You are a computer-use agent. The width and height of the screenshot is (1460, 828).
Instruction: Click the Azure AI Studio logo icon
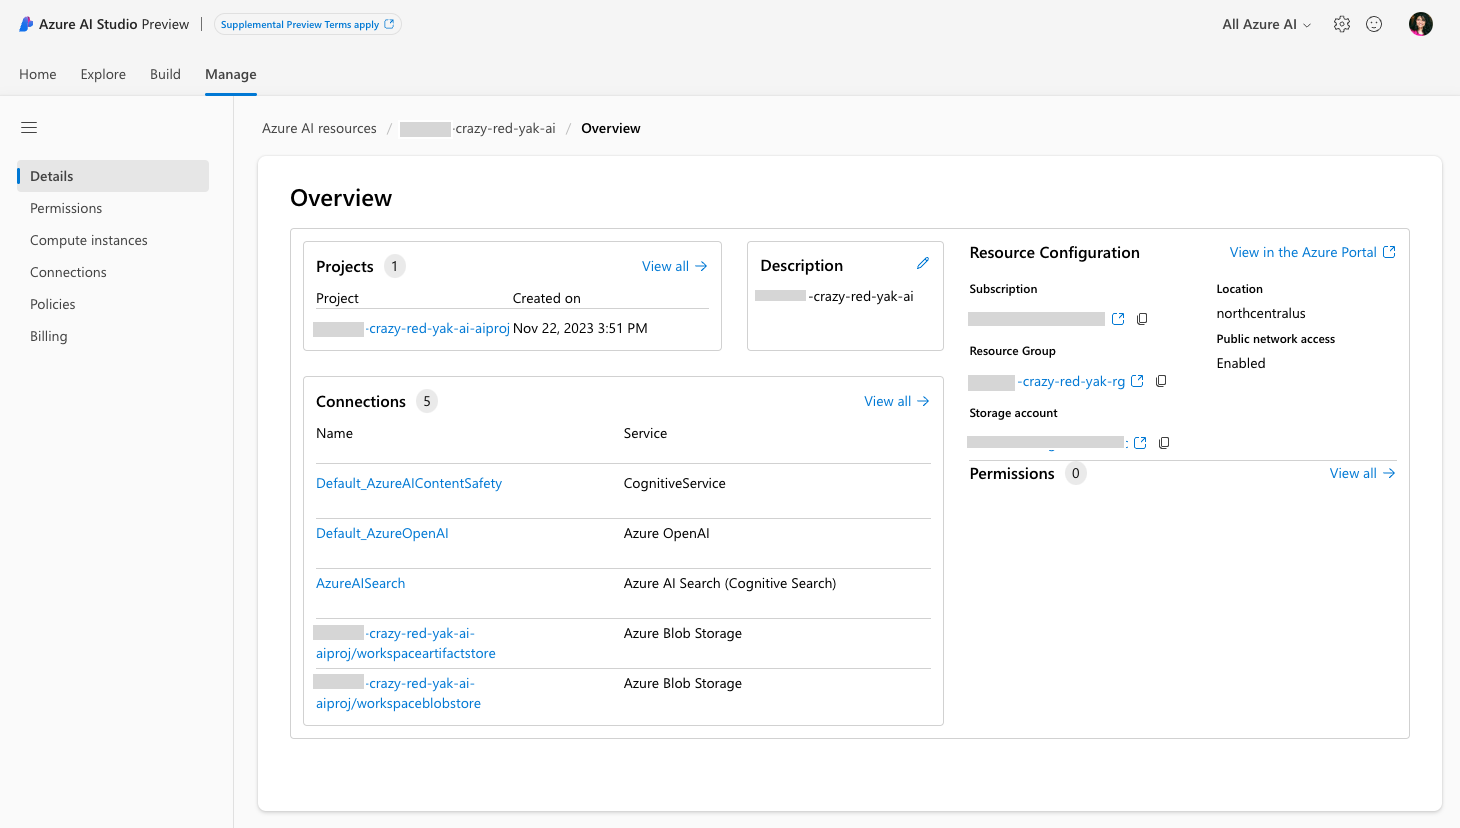(x=26, y=24)
